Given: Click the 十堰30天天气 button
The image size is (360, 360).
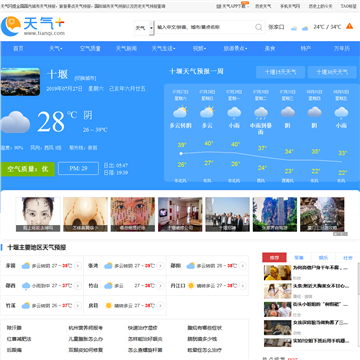Looking at the screenshot, I should tap(332, 72).
